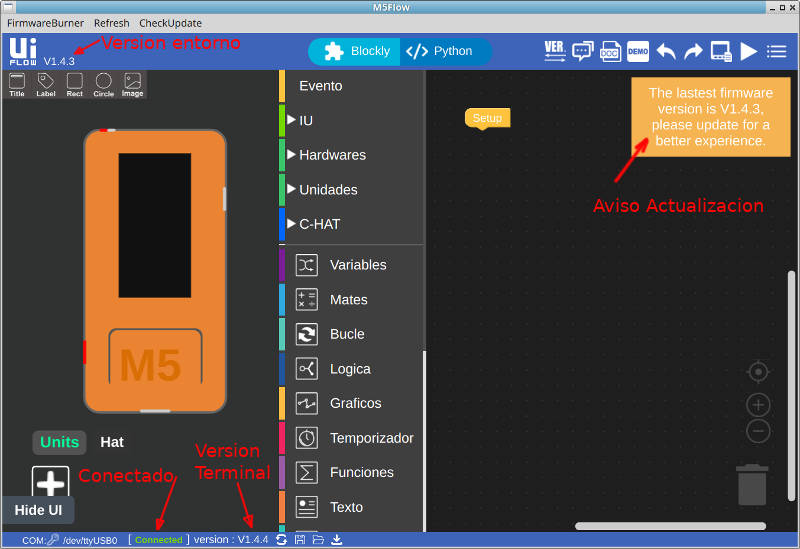Click the workspace vertical scrollbar

(x=791, y=386)
